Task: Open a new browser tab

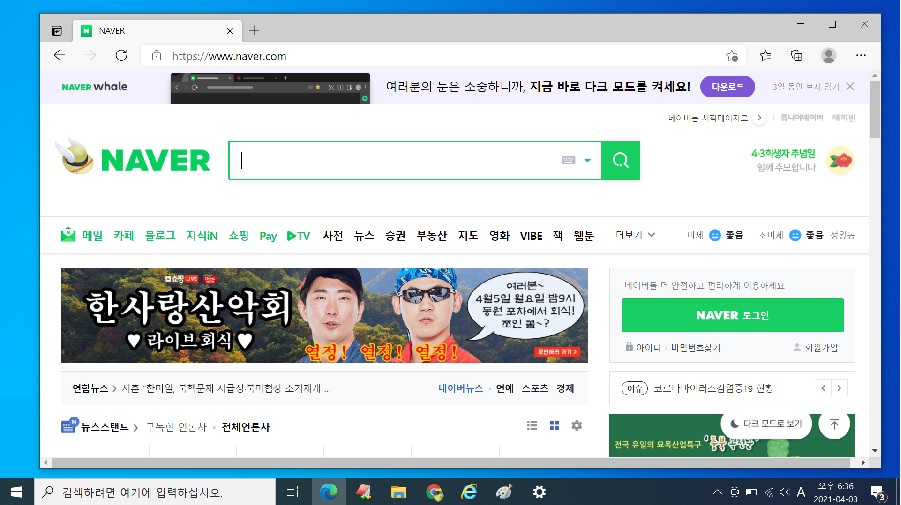Action: [254, 30]
